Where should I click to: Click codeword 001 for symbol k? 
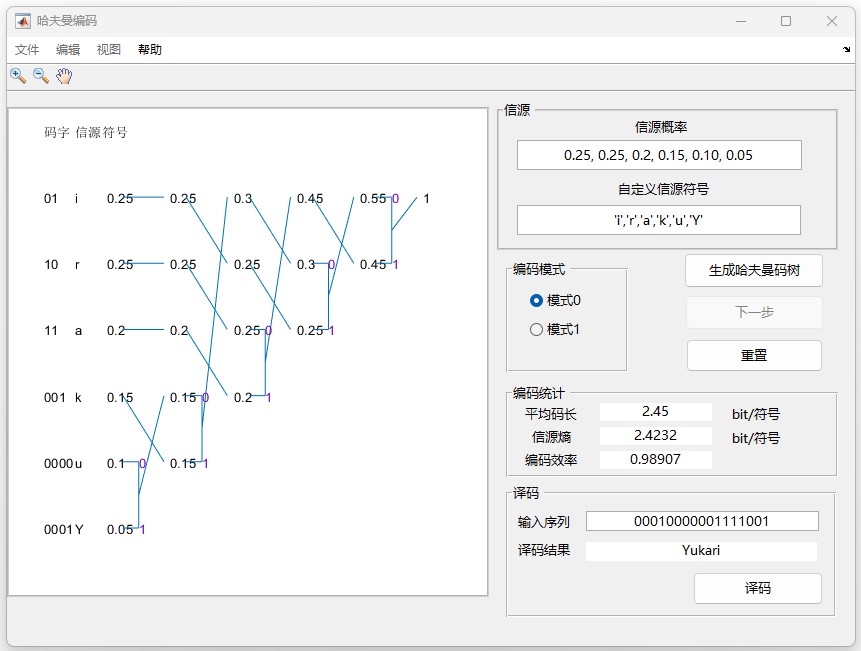[54, 397]
